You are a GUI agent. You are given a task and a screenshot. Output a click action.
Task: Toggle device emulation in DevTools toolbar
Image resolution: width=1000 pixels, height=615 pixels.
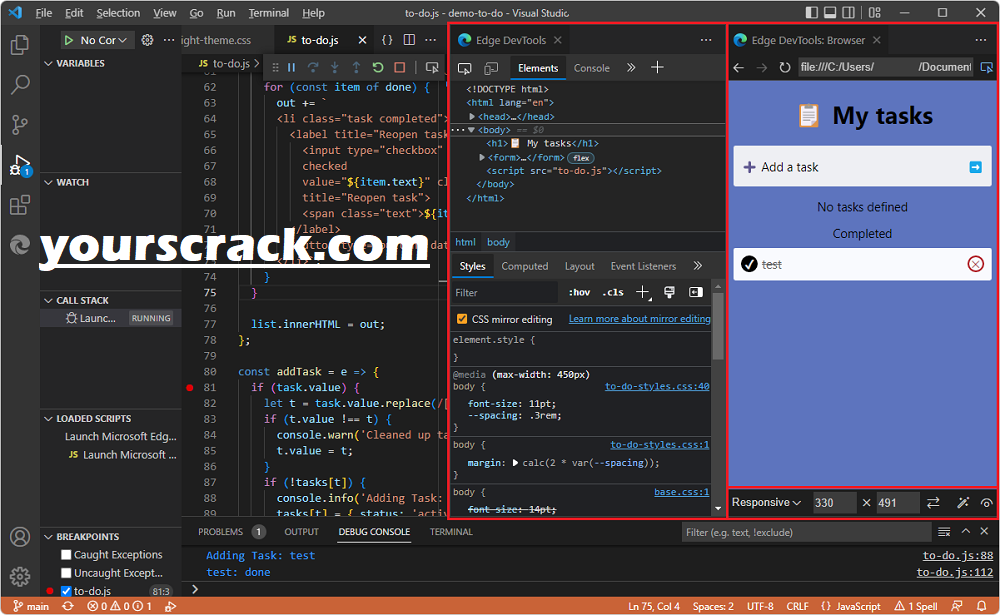[x=491, y=68]
